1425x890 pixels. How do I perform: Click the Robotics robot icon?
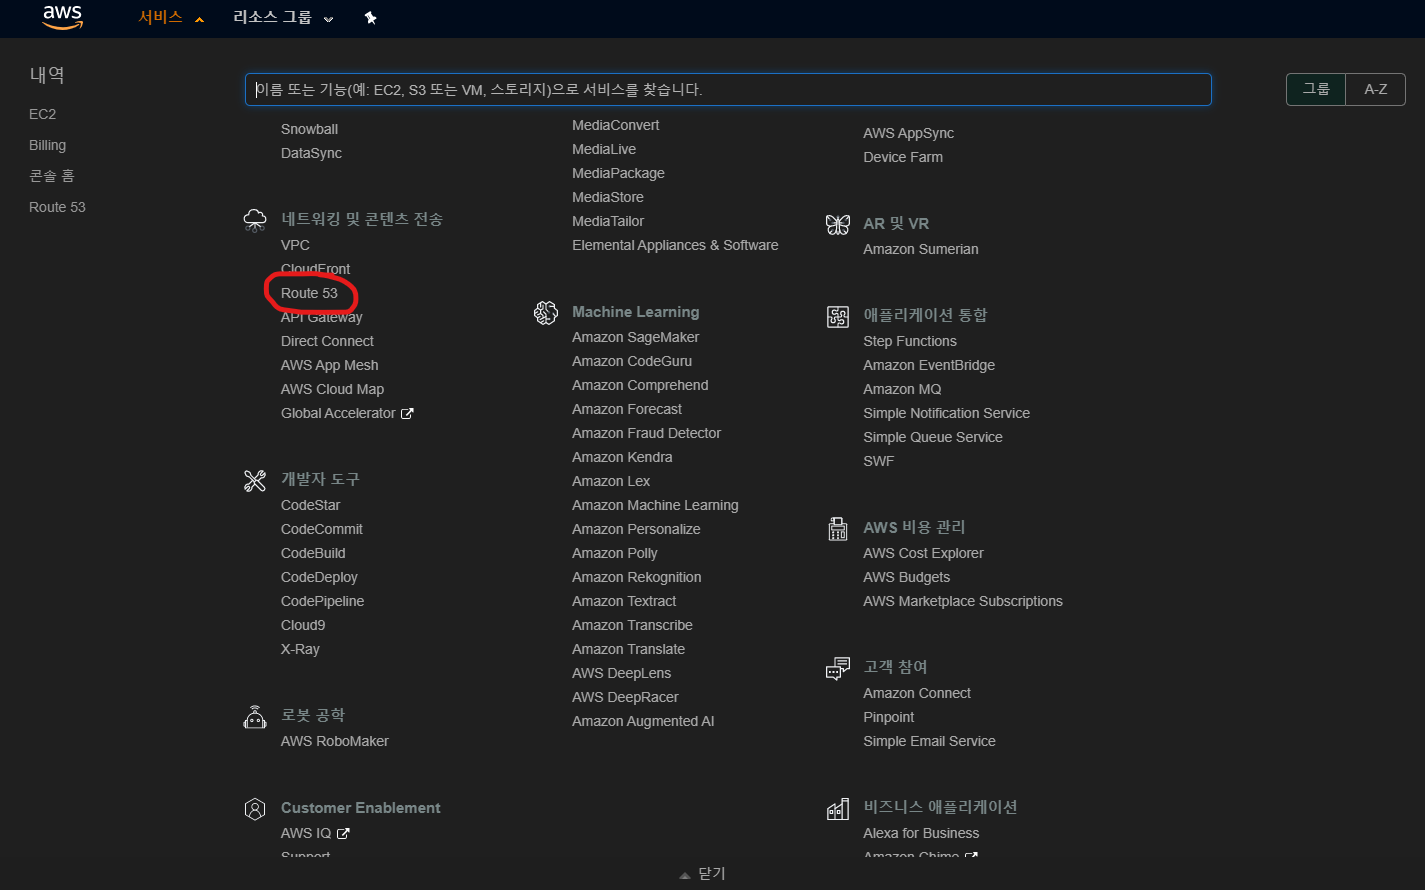(255, 716)
